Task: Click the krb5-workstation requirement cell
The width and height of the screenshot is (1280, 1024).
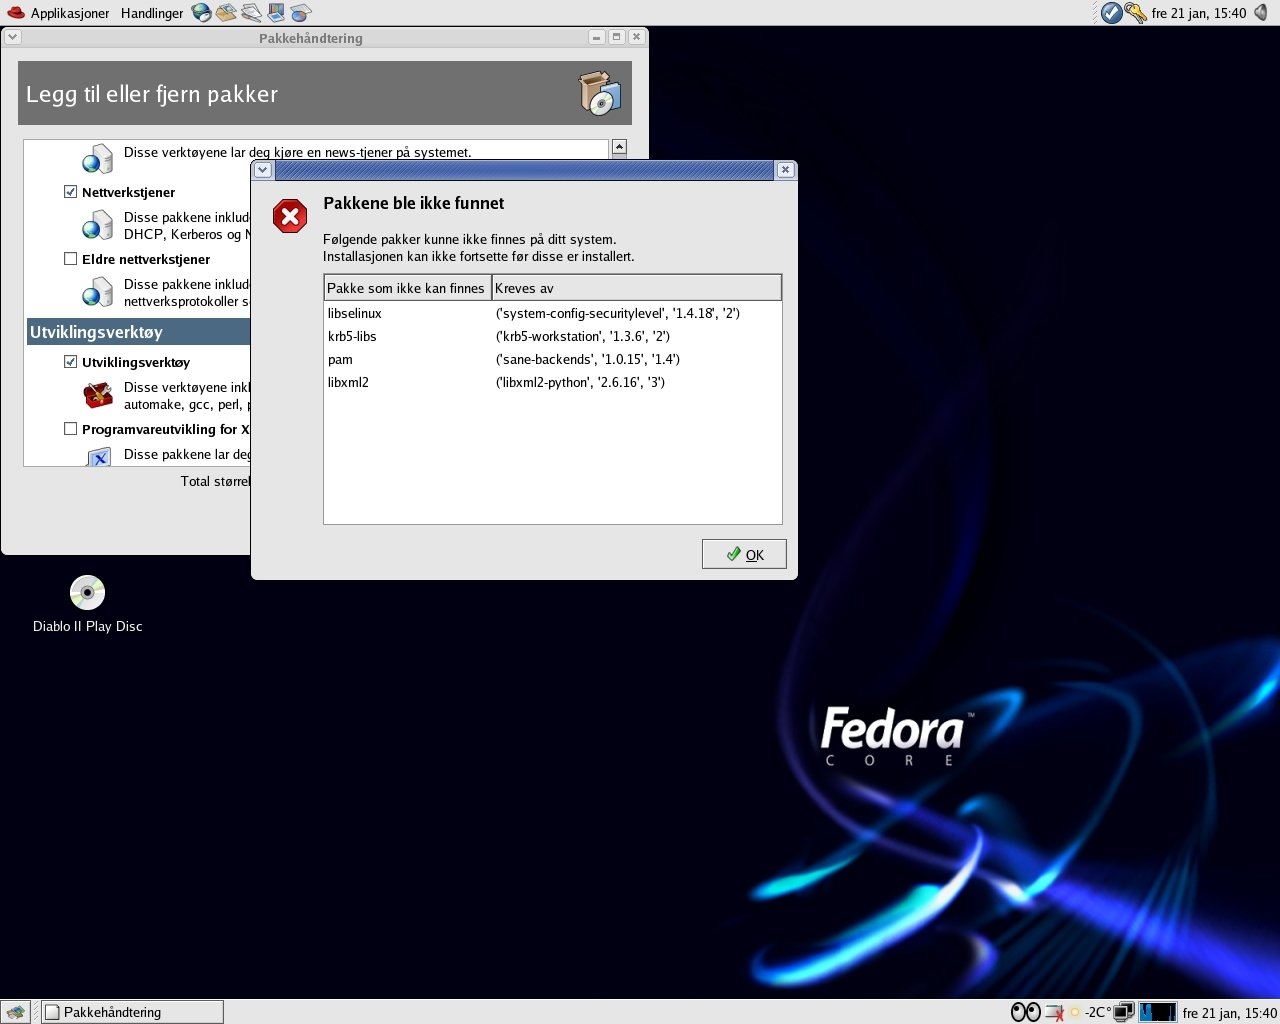Action: coord(583,336)
